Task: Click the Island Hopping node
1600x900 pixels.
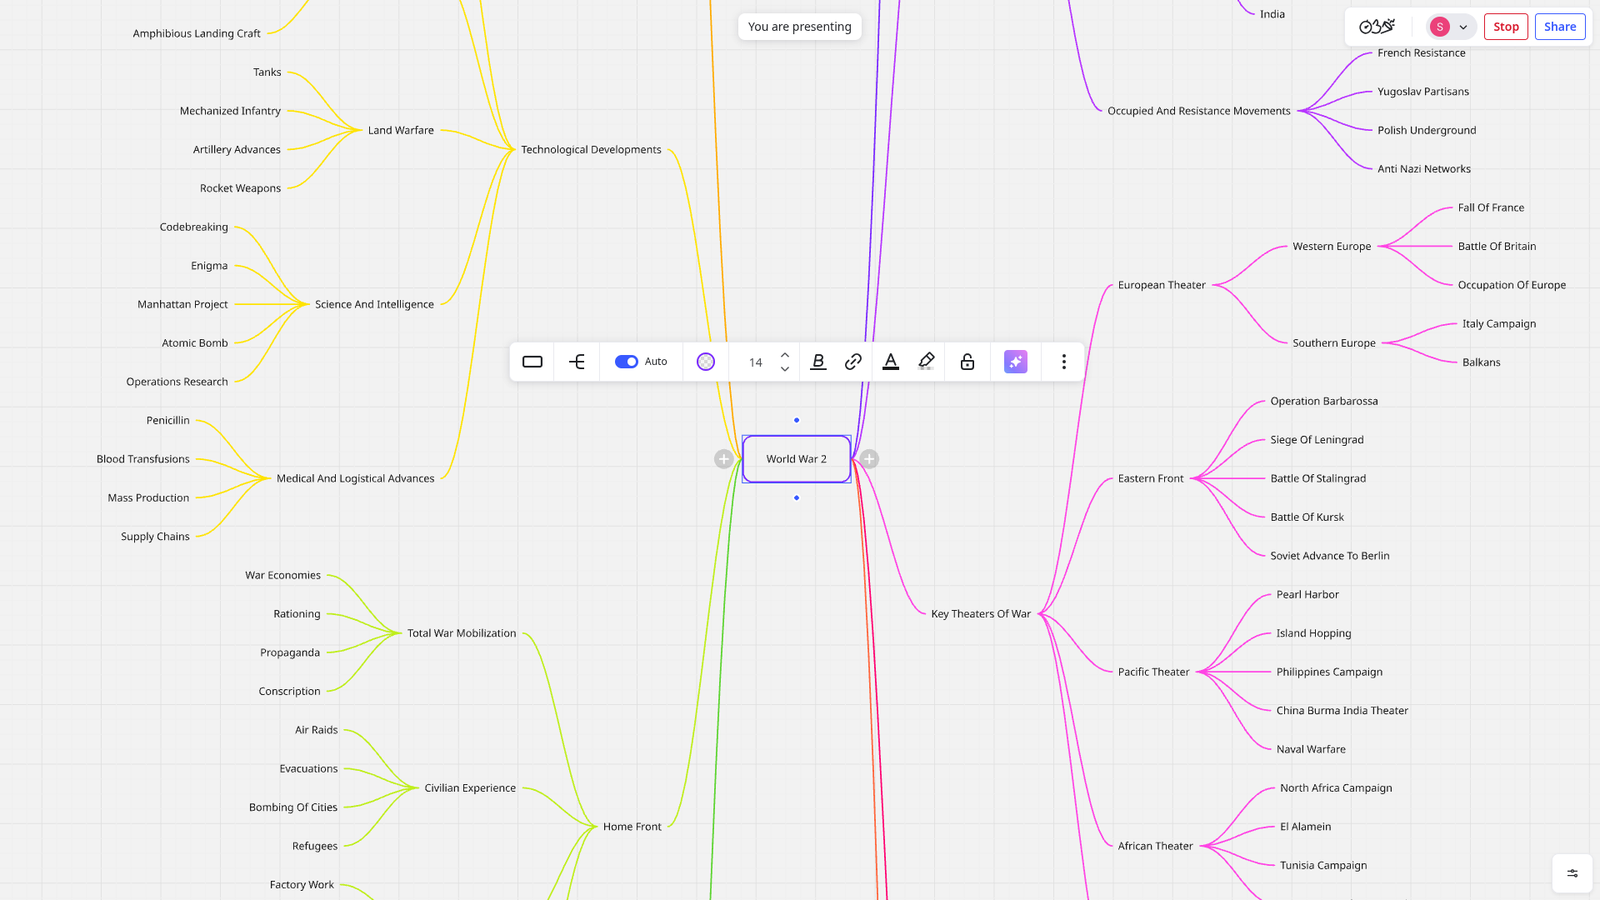Action: pos(1314,633)
